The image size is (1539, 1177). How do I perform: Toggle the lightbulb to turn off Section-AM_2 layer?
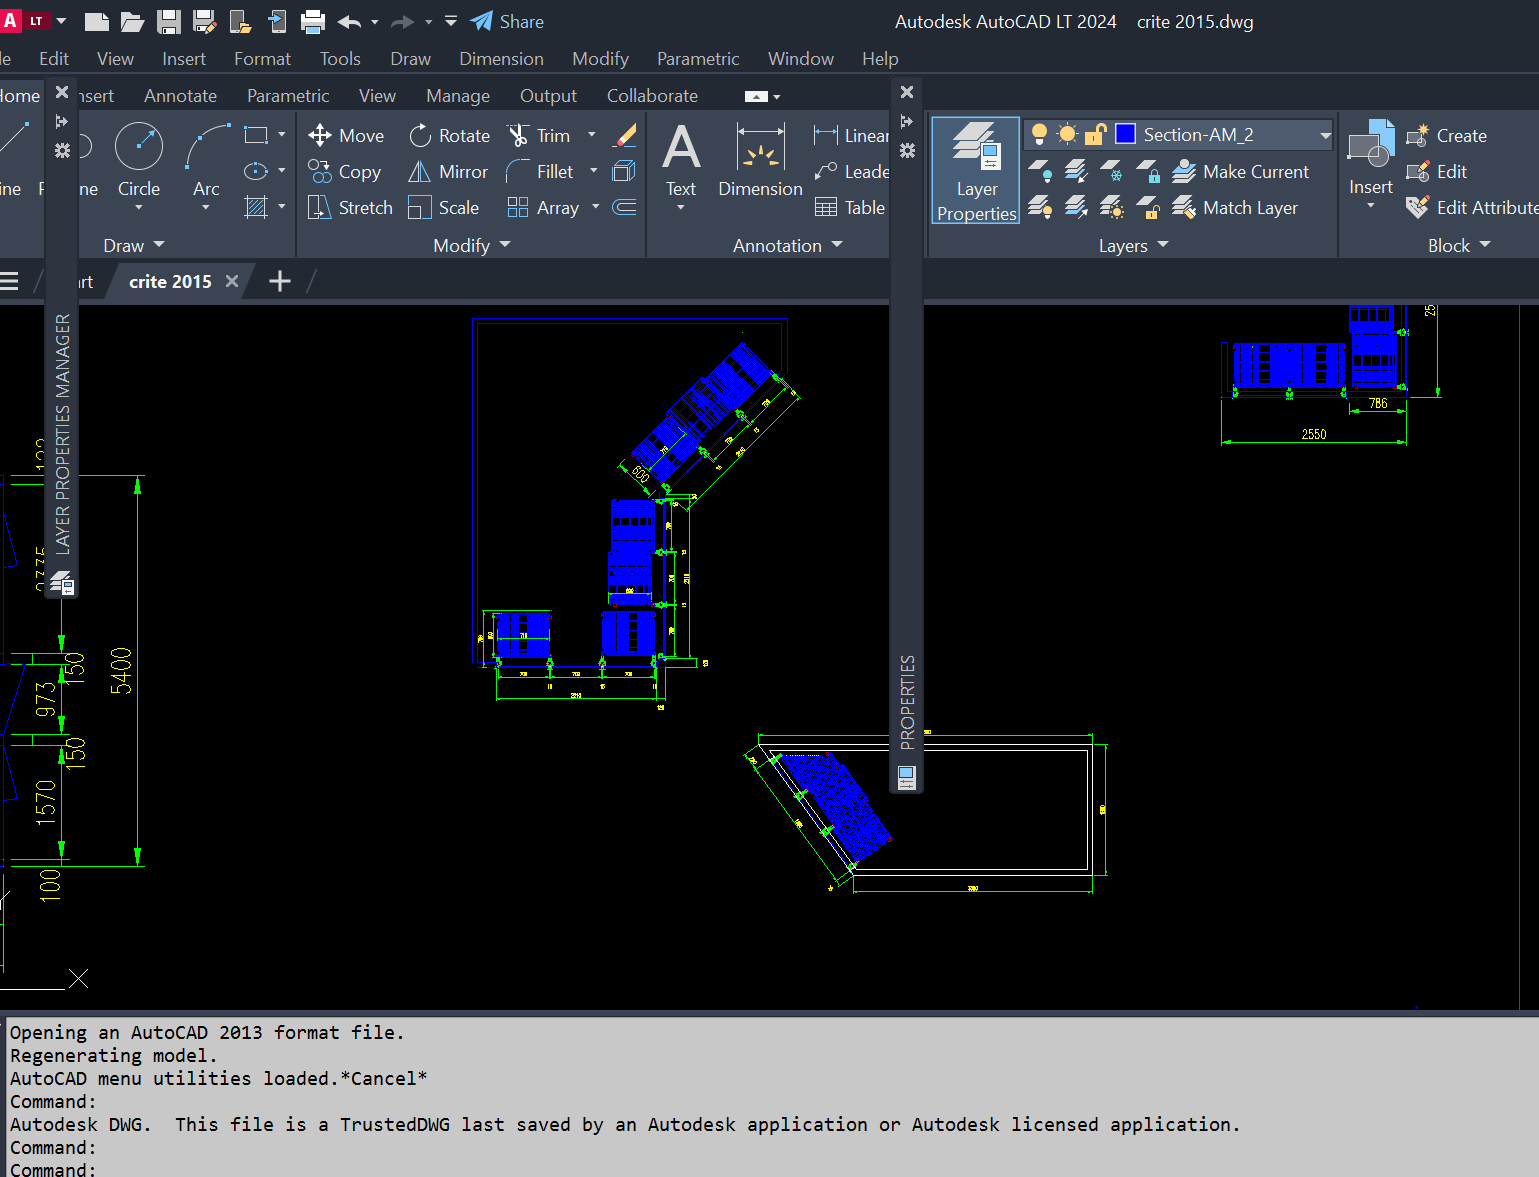click(x=1040, y=133)
